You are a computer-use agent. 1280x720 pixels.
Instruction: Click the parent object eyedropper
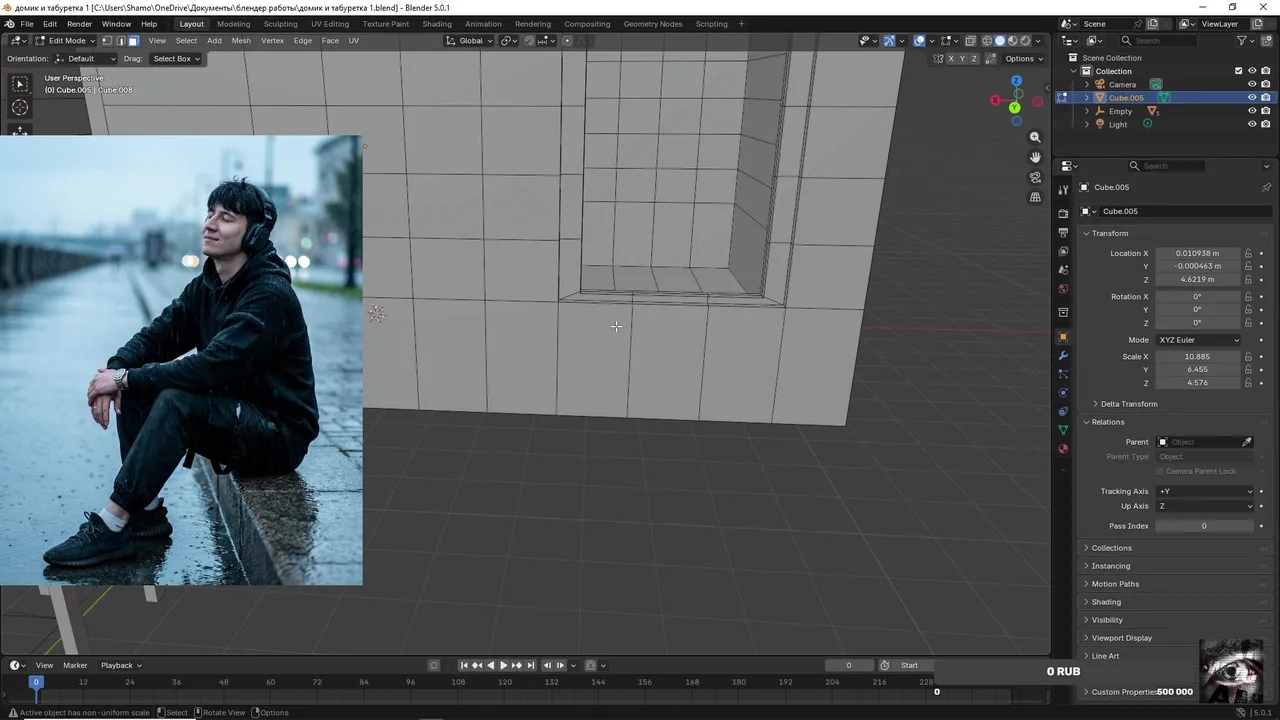[1247, 442]
